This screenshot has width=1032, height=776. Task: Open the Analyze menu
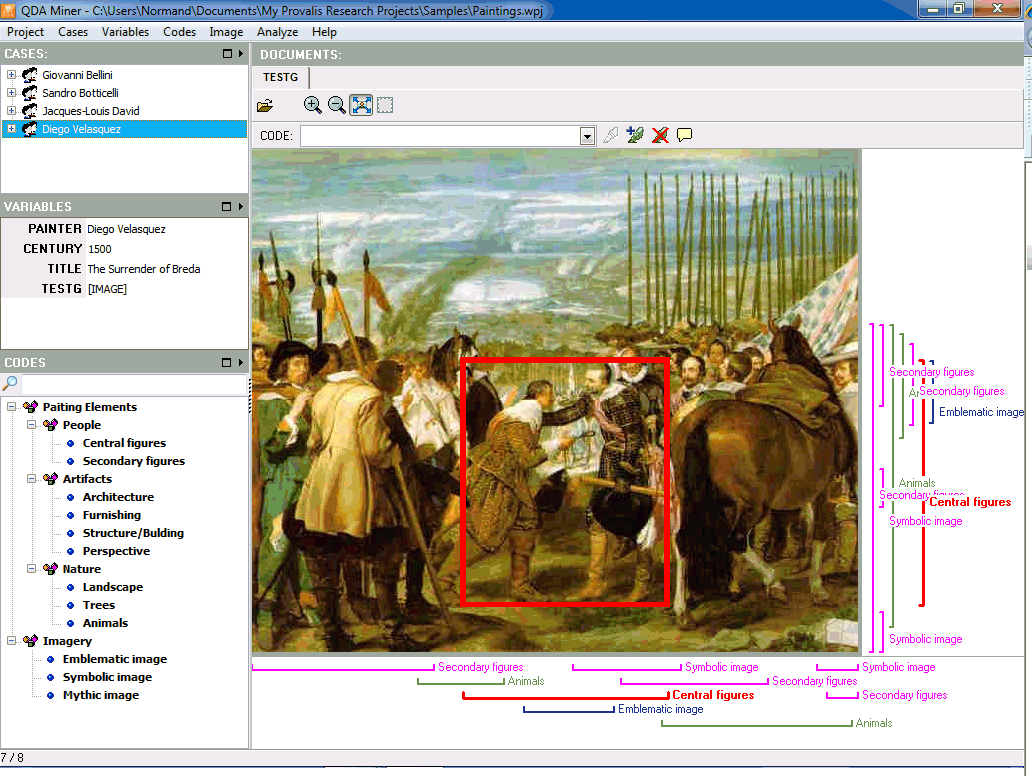click(277, 32)
